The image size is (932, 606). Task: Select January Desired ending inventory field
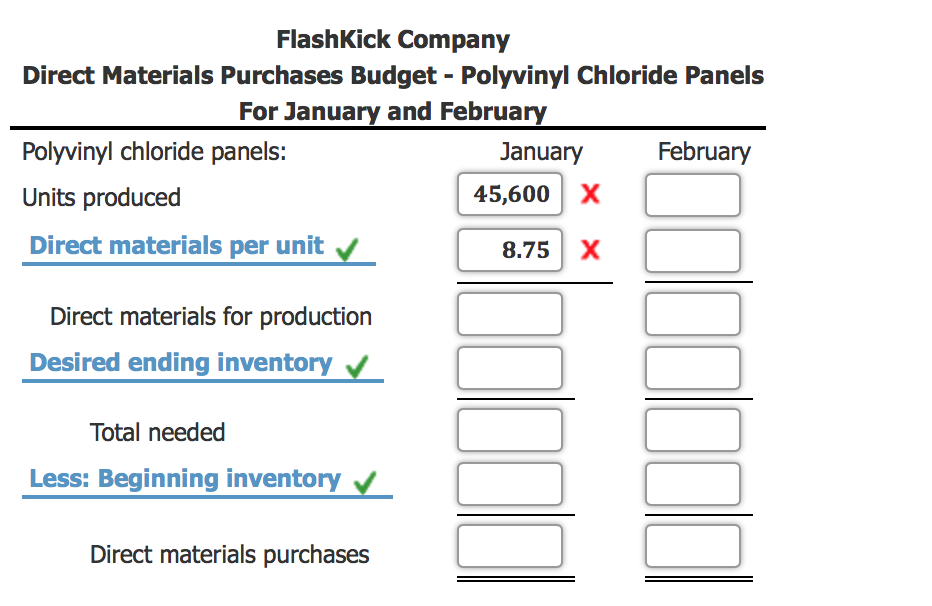point(510,367)
